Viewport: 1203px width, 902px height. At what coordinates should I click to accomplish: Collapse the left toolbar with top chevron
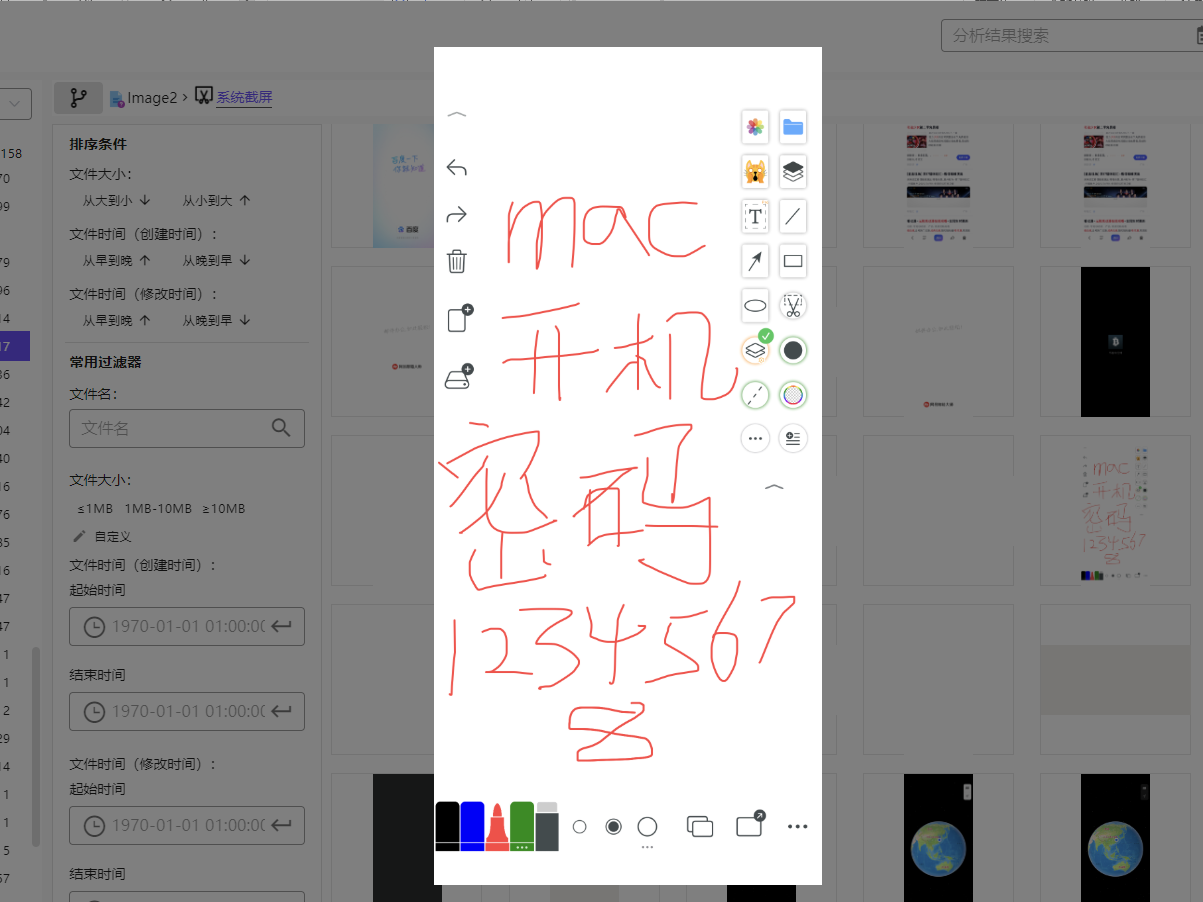coord(457,115)
